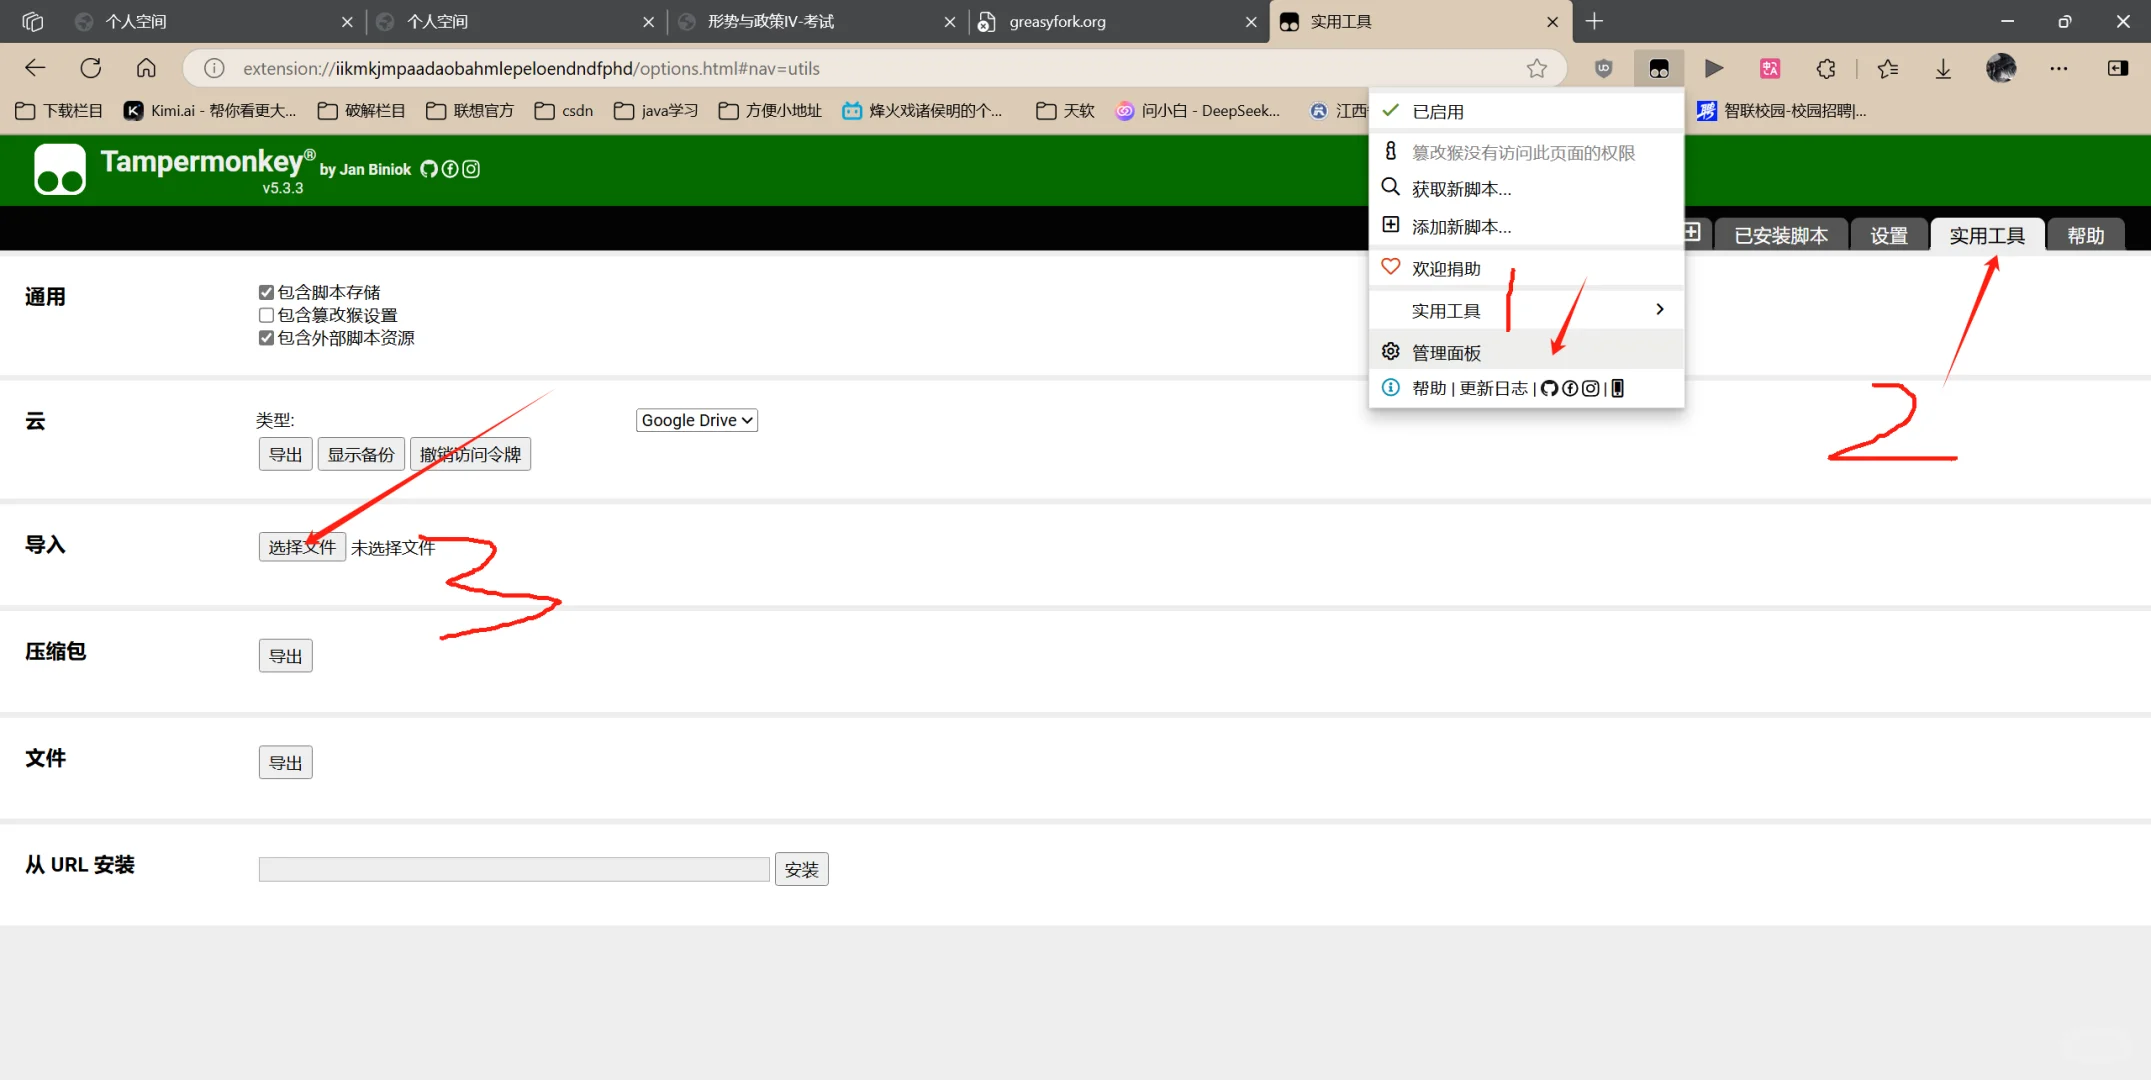Click the install-from-URL text field
The height and width of the screenshot is (1080, 2151).
[x=513, y=869]
